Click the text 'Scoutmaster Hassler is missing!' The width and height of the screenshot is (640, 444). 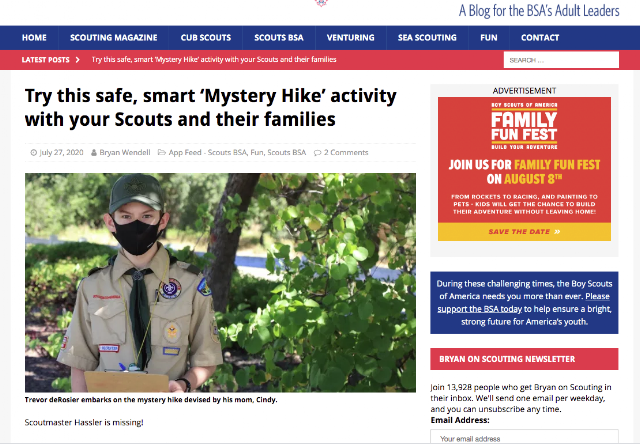tap(84, 422)
